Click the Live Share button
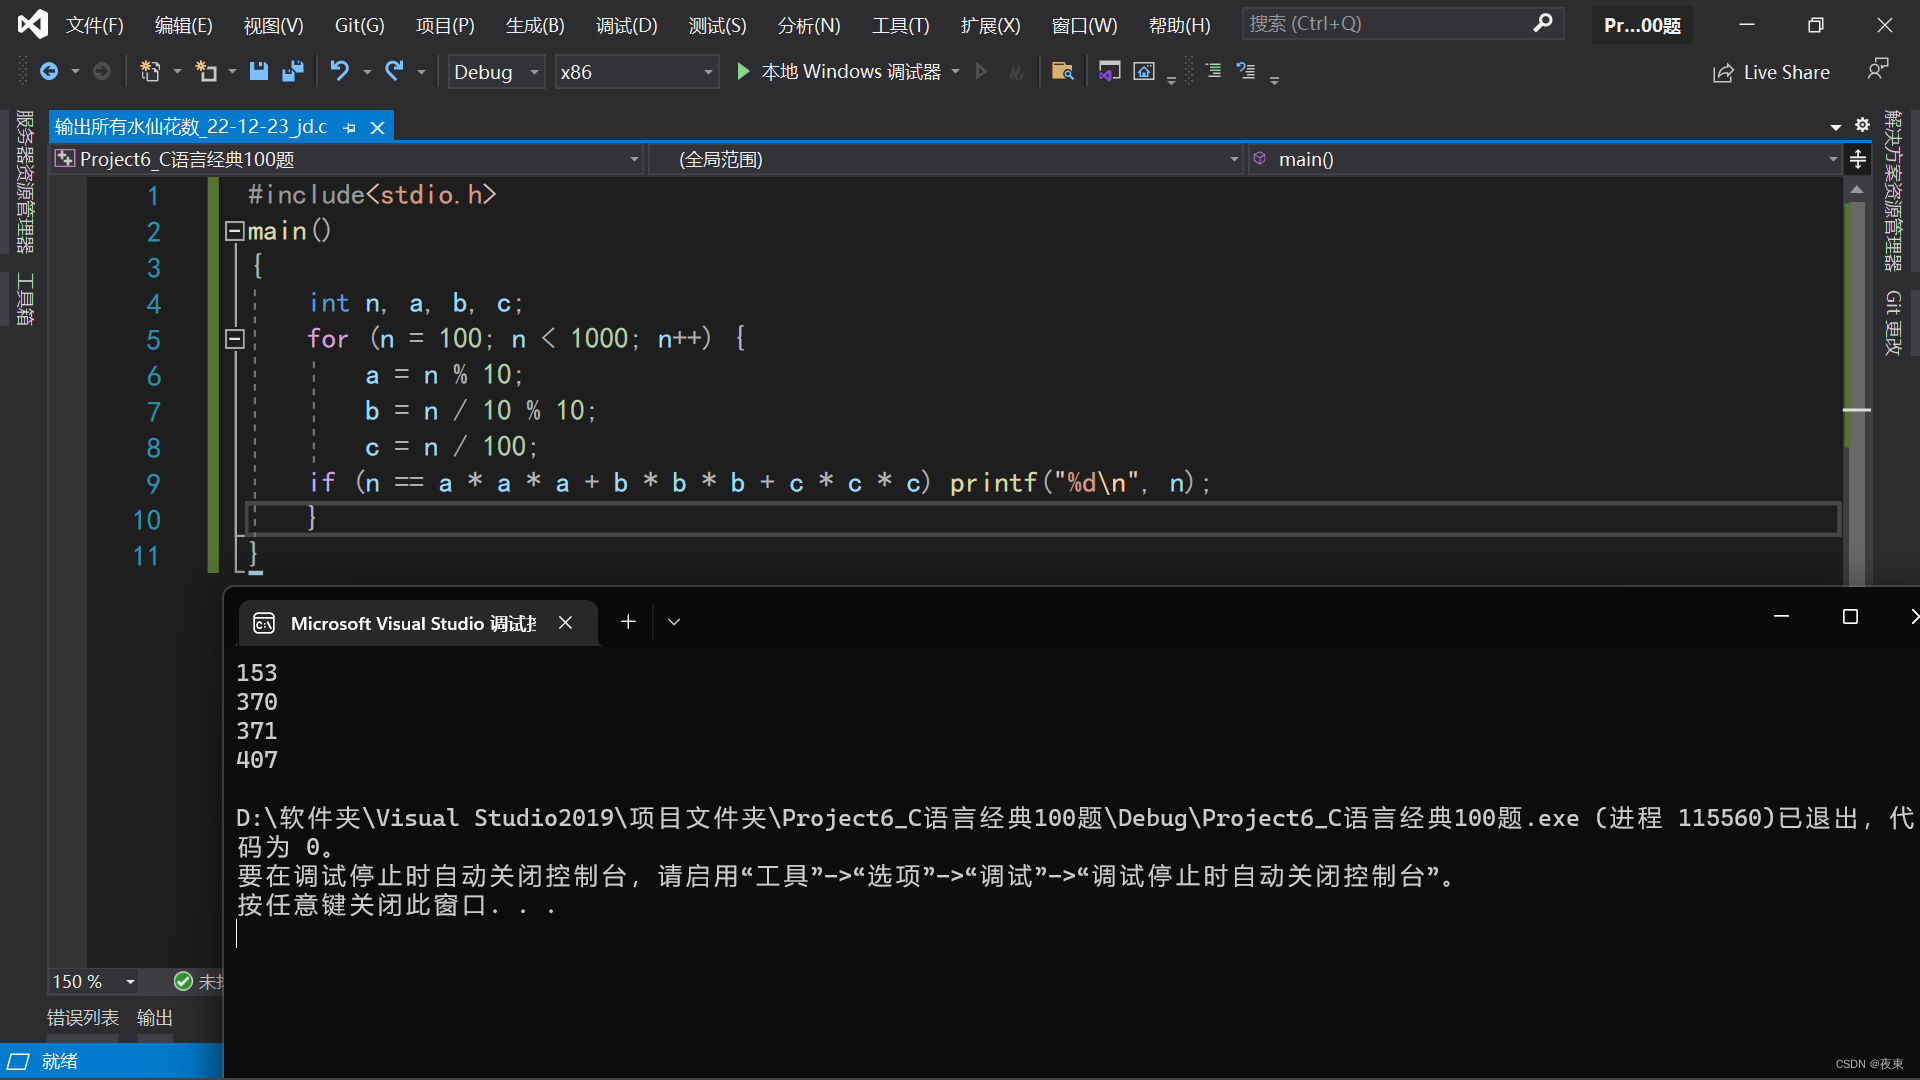The image size is (1920, 1080). (x=1771, y=72)
